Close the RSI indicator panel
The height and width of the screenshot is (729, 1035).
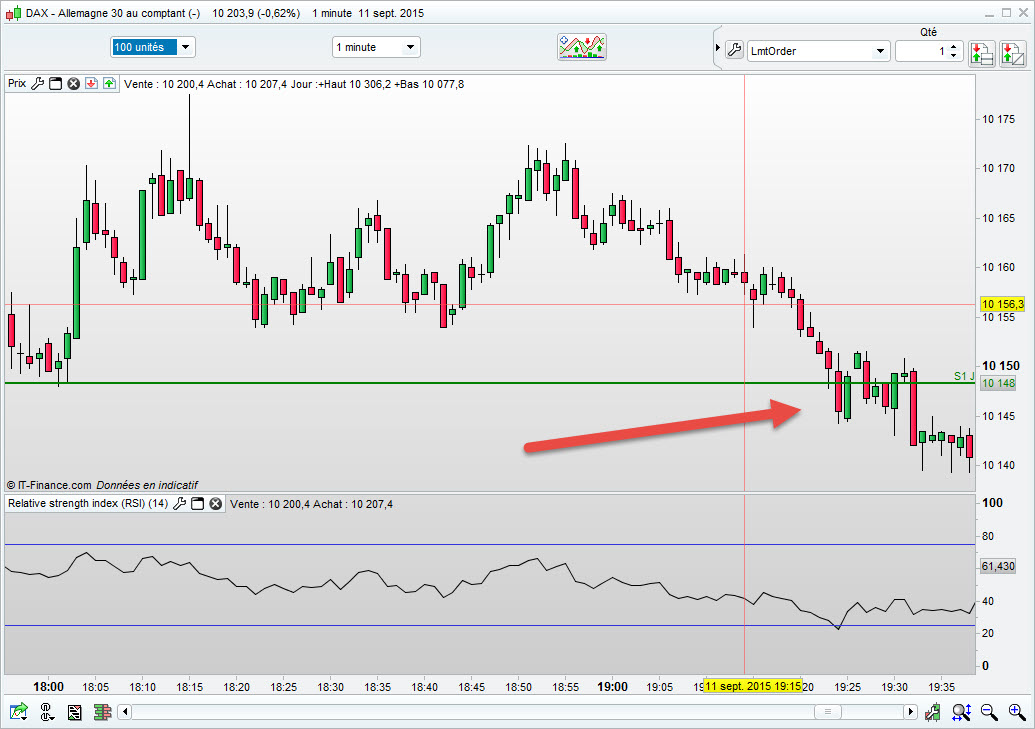point(215,503)
